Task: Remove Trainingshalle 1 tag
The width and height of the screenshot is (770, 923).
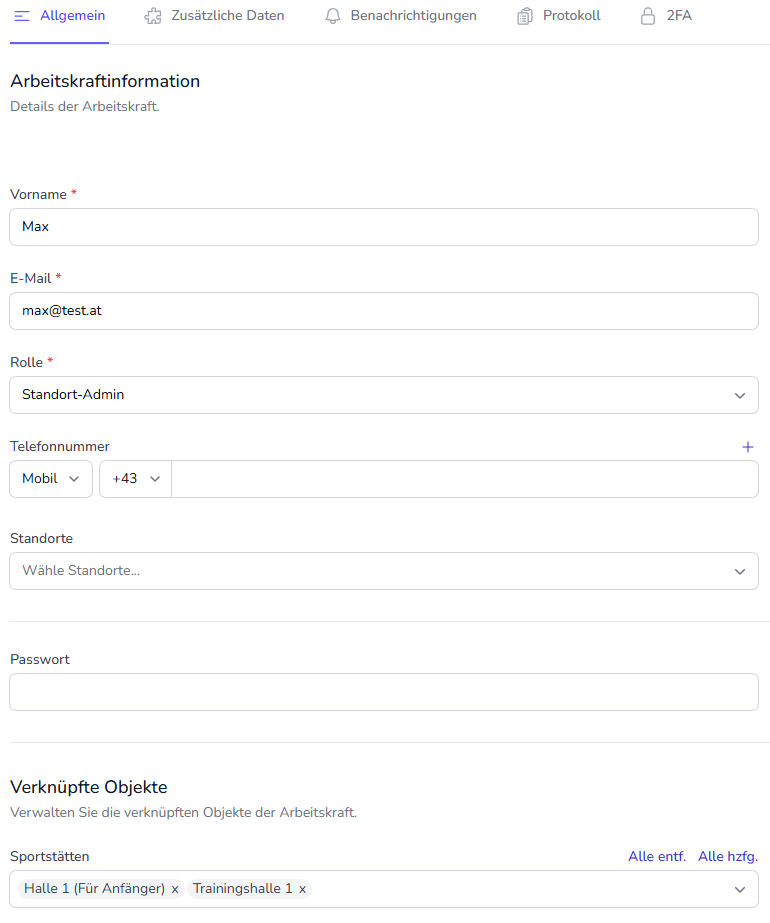Action: point(302,889)
